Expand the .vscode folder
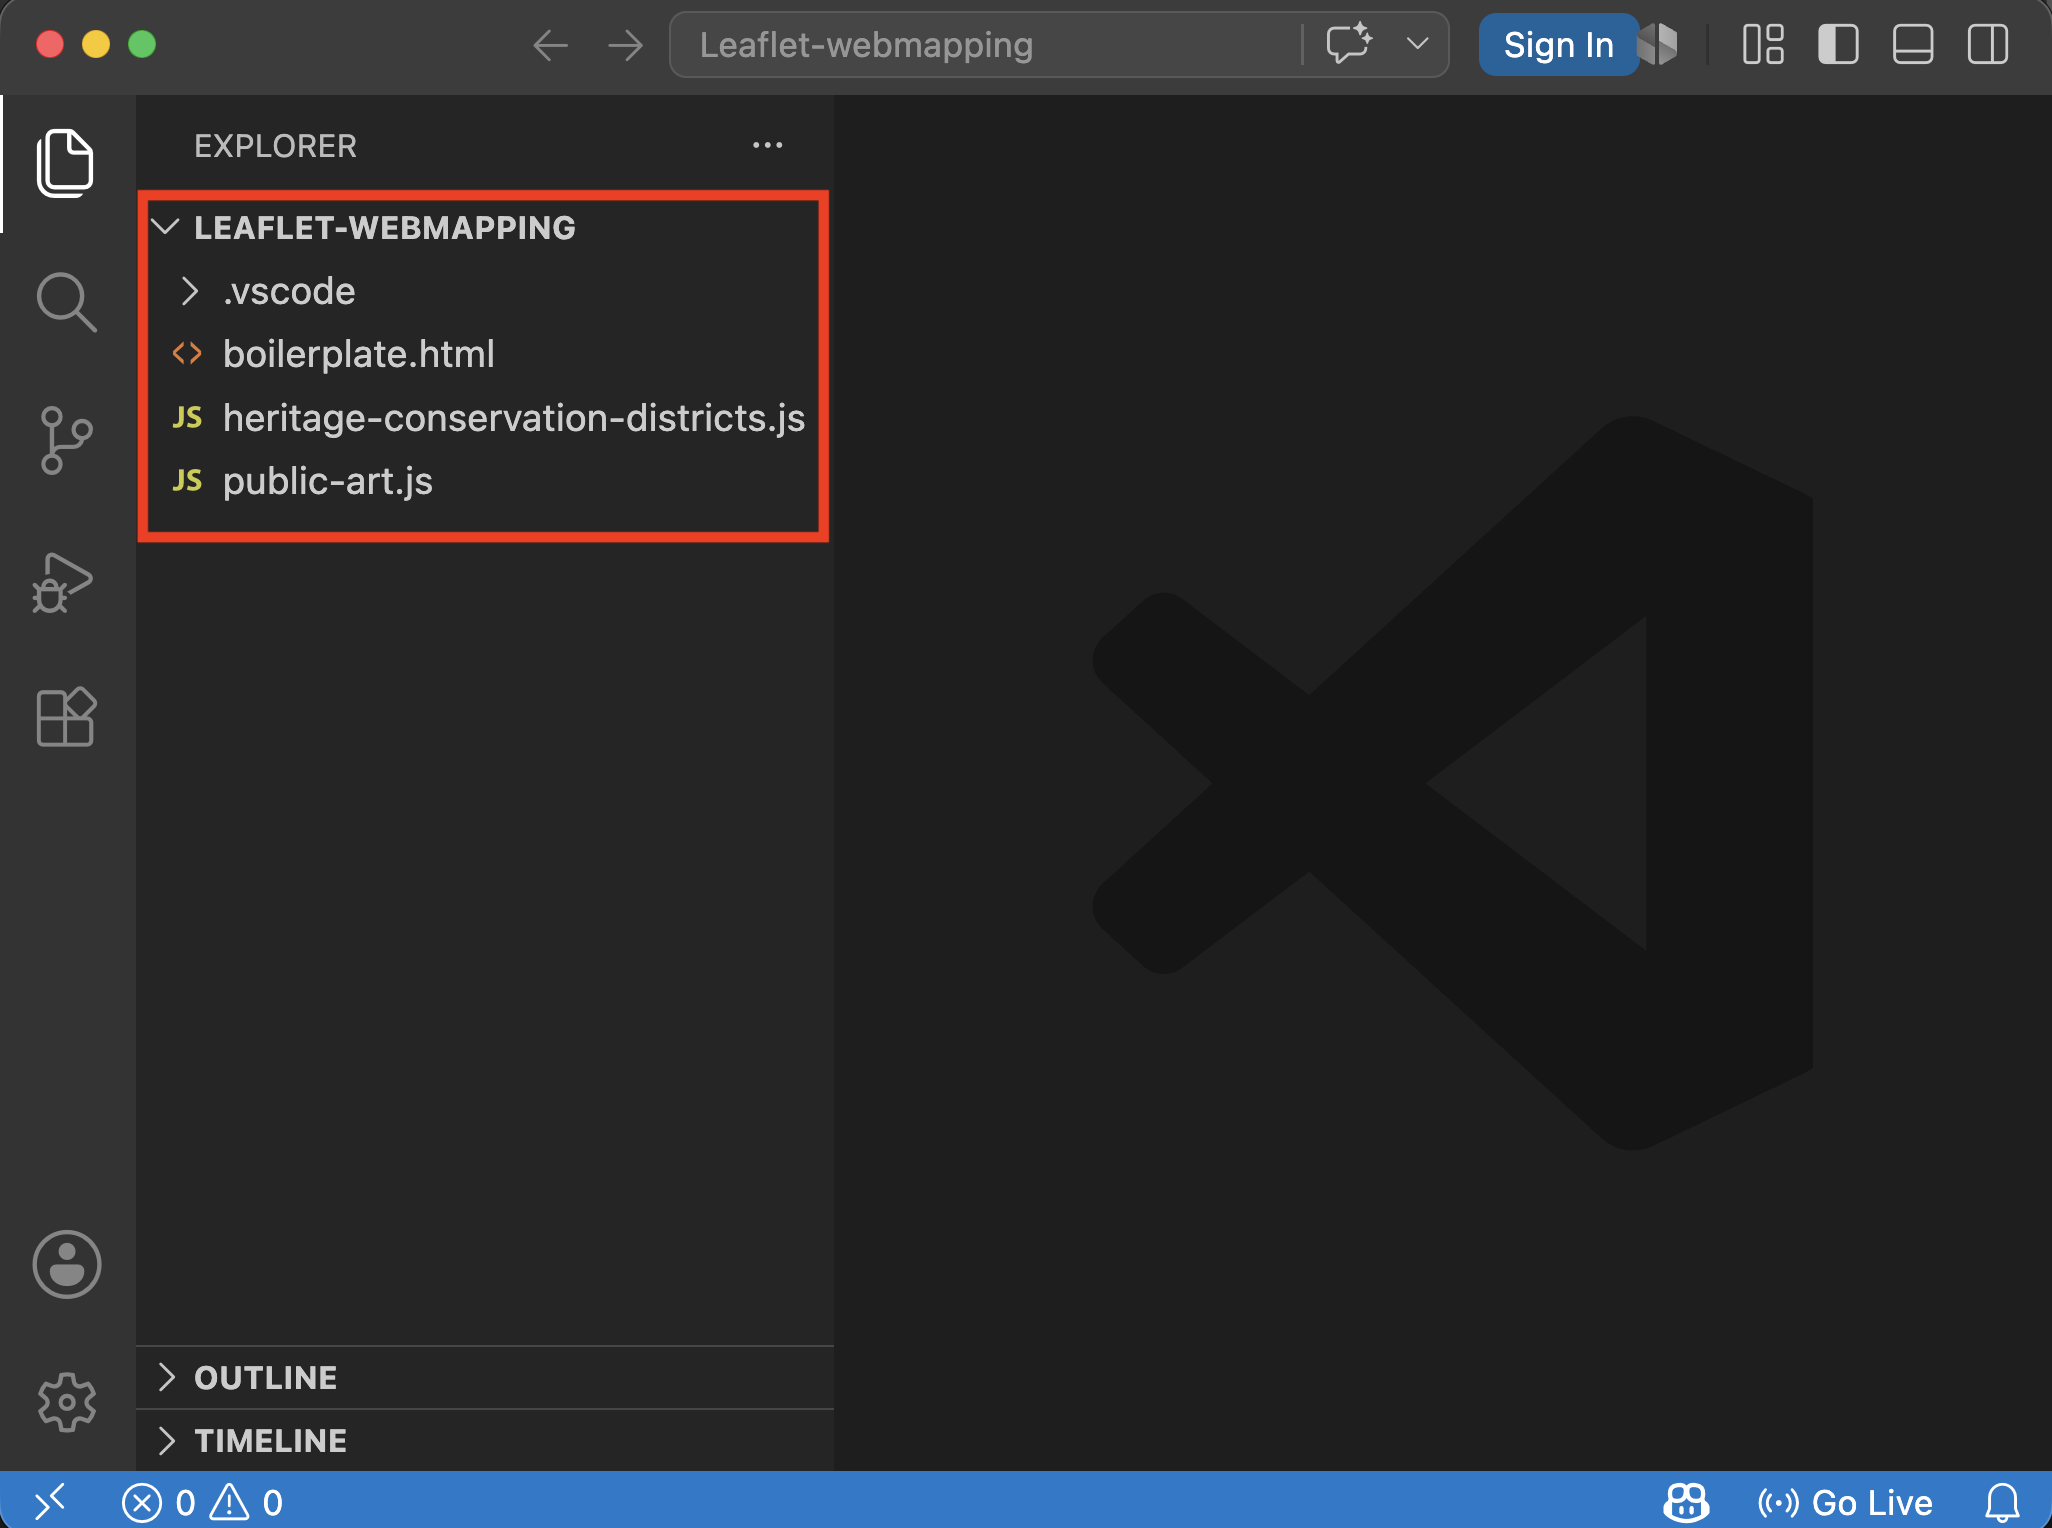 pos(484,291)
